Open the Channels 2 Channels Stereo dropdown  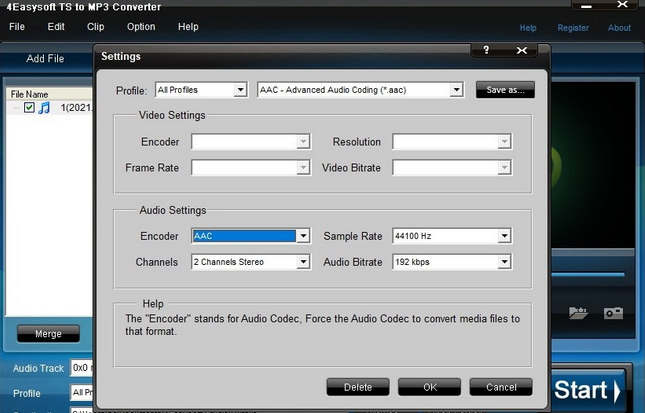pos(251,262)
